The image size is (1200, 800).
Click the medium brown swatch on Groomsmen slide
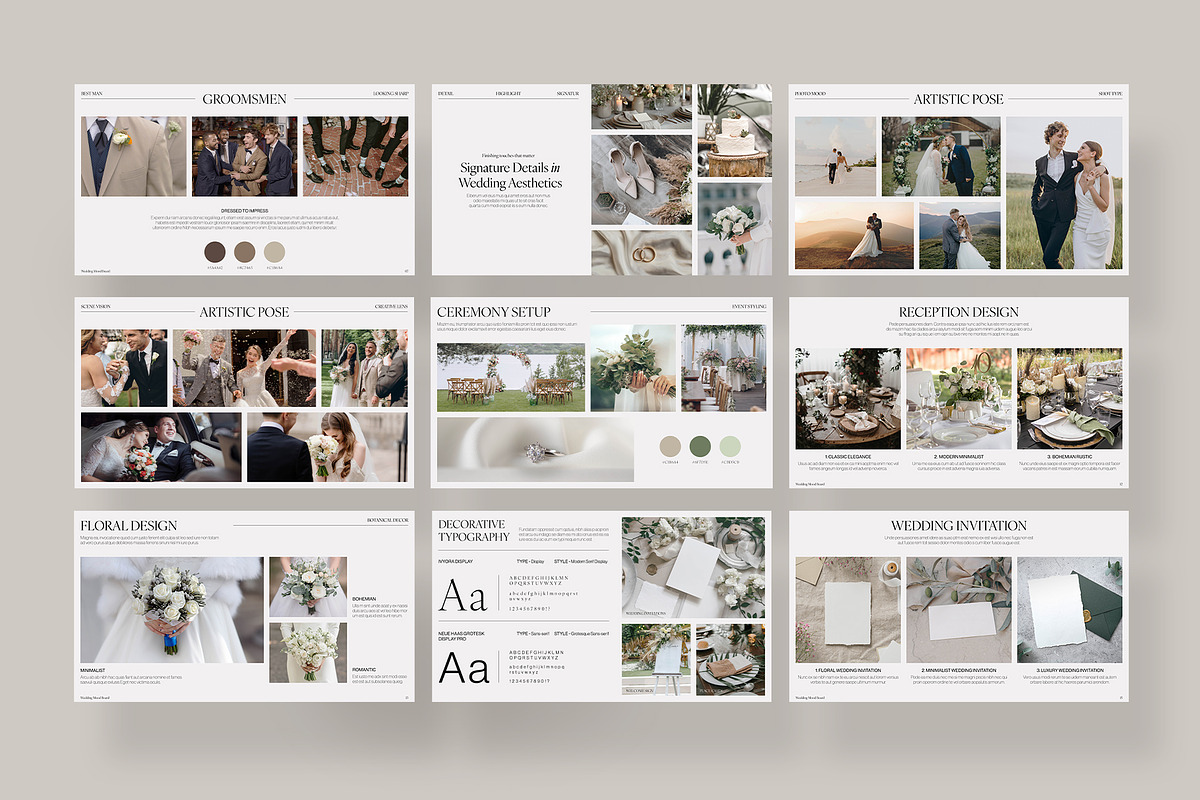tap(245, 251)
